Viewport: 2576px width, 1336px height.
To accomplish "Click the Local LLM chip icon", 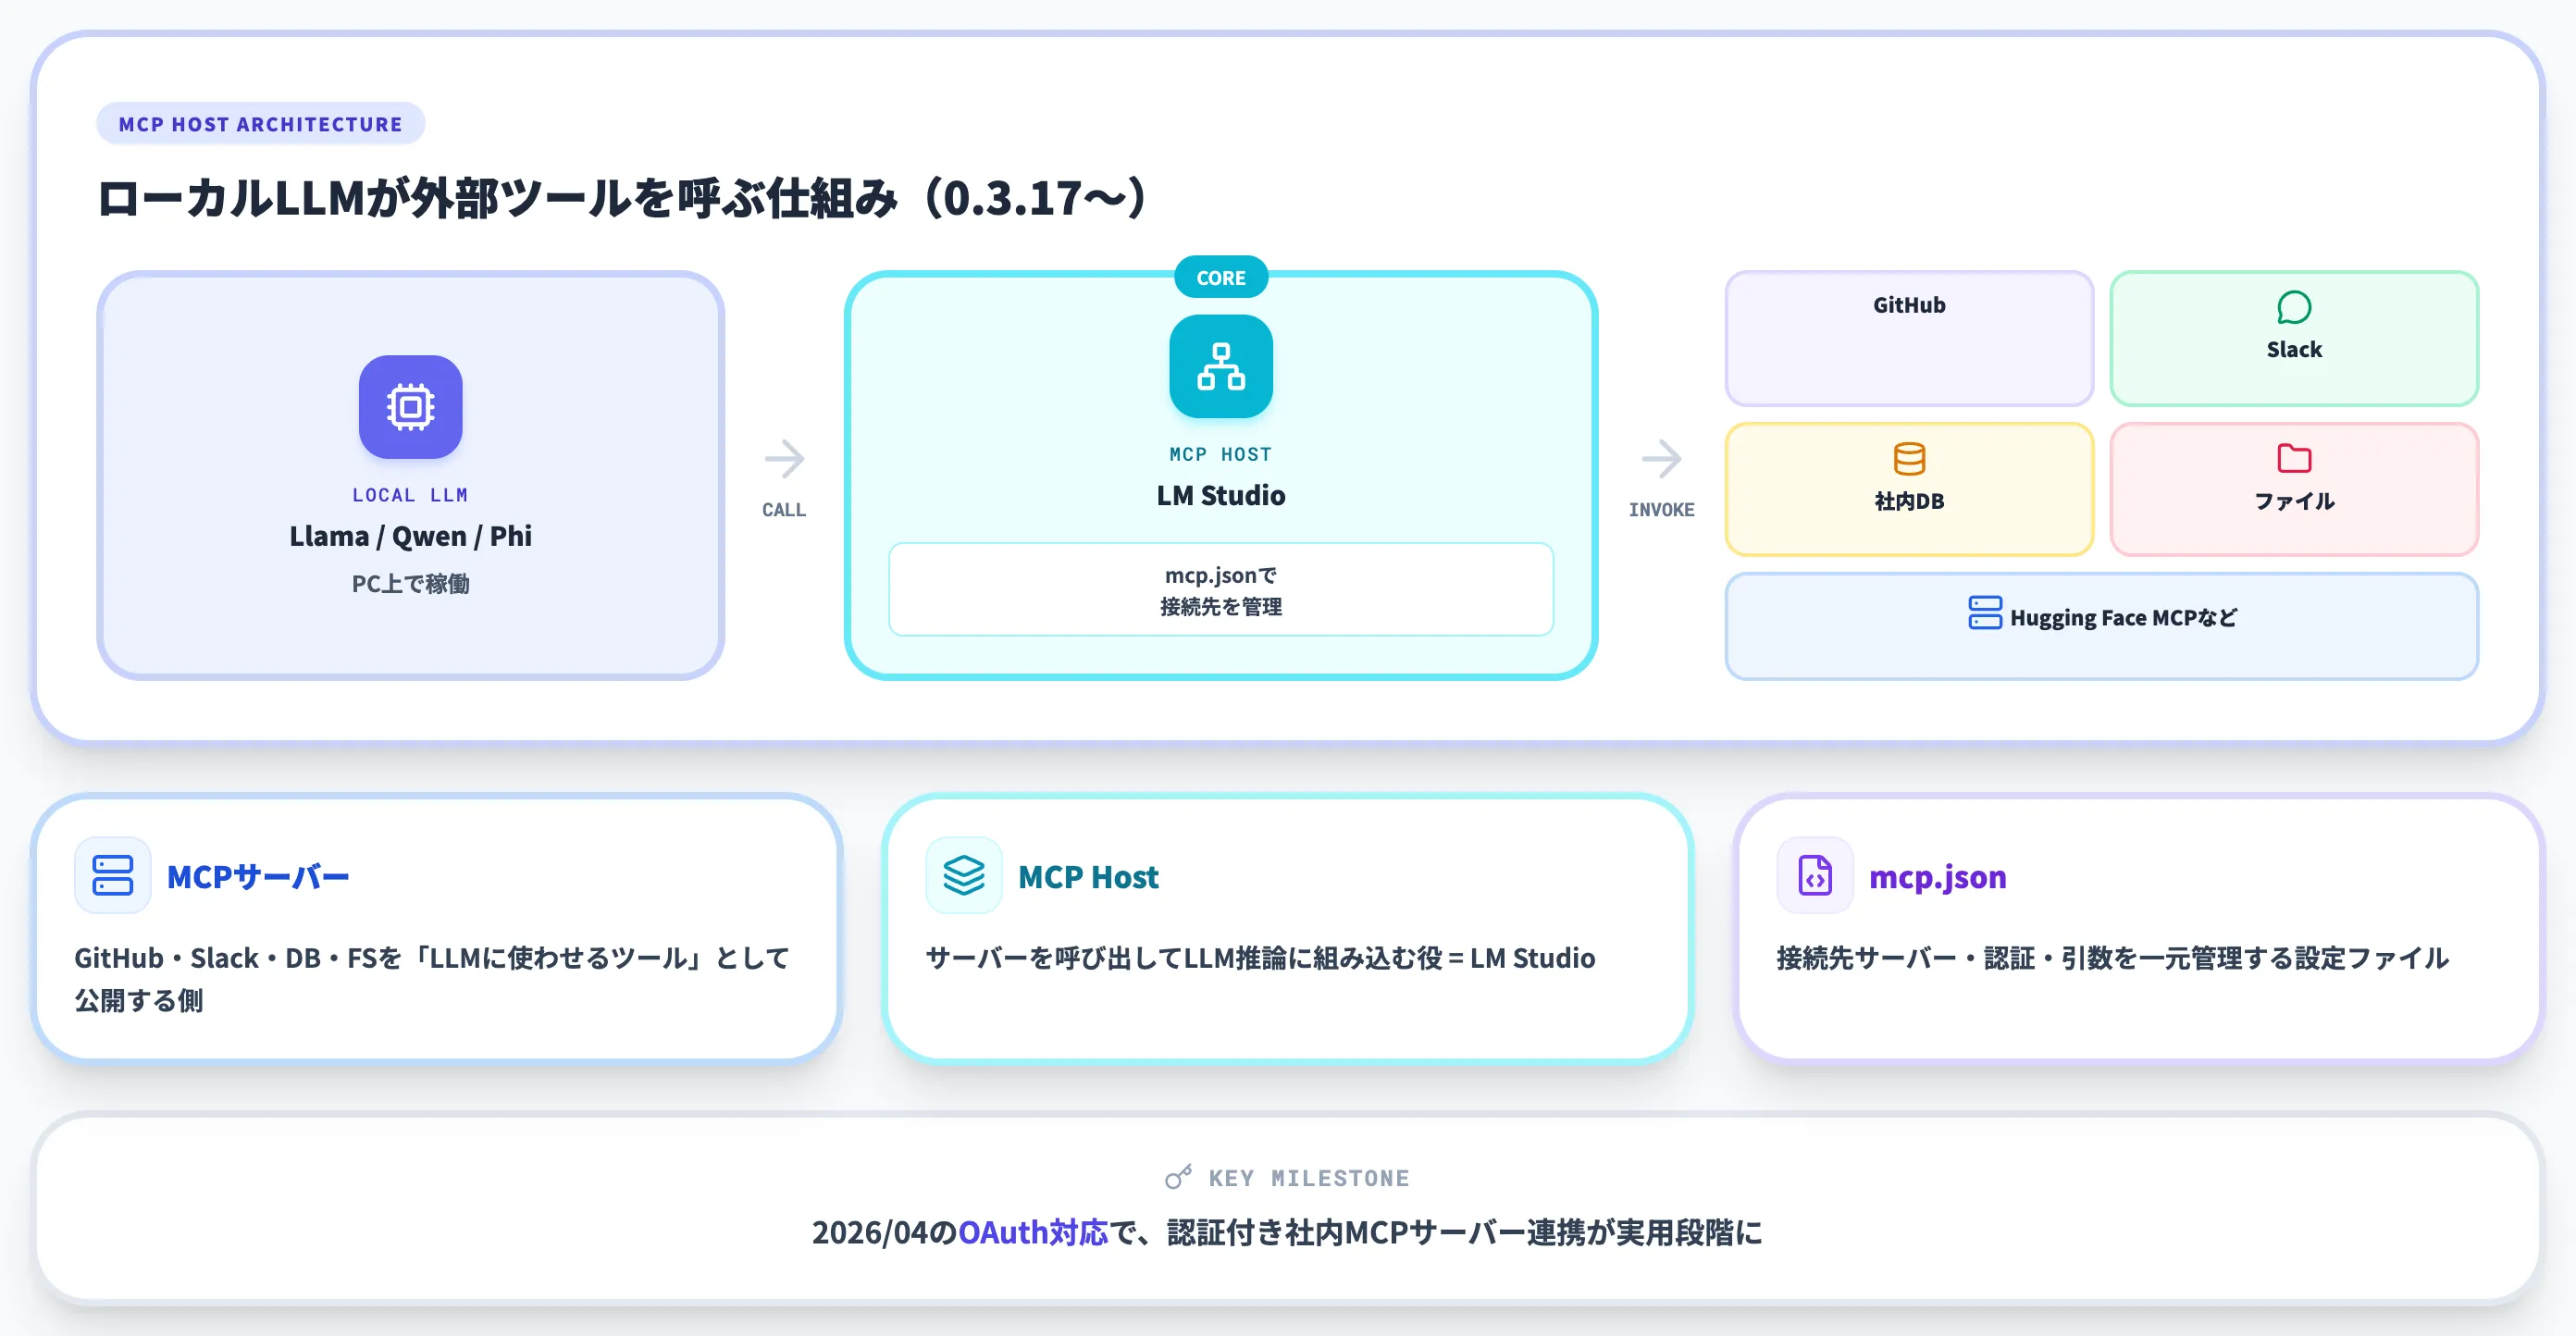I will click(x=410, y=407).
